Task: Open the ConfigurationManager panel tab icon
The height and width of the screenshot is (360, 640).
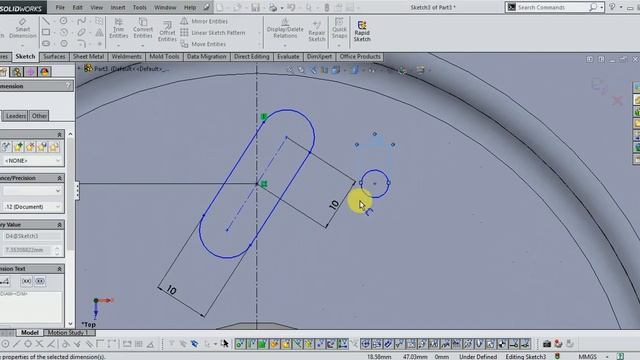Action: coord(30,72)
